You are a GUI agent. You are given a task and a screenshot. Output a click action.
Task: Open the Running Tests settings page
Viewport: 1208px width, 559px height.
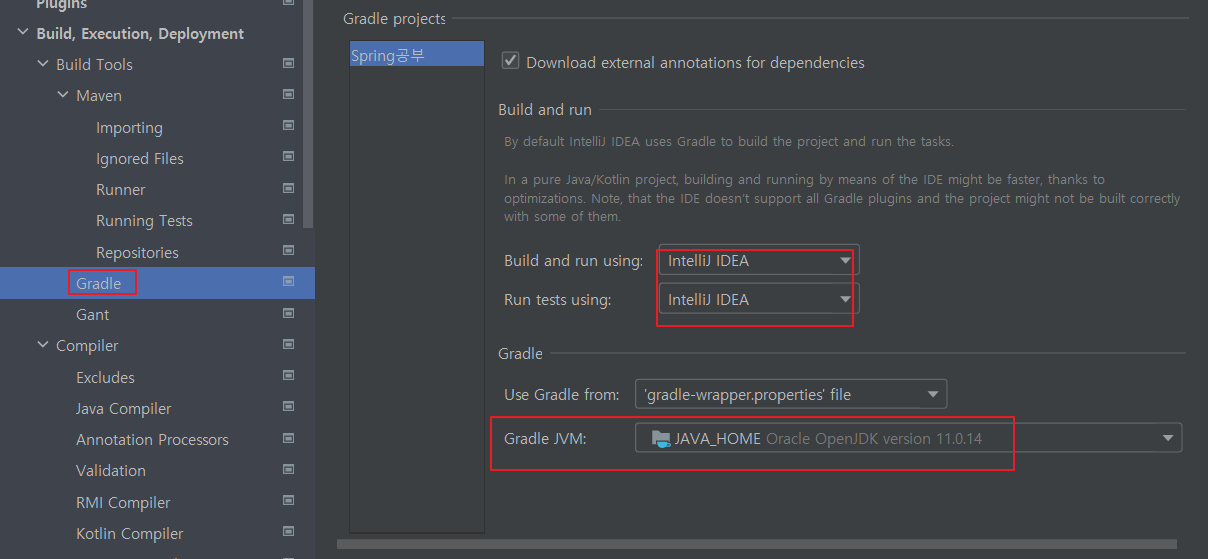(x=144, y=220)
